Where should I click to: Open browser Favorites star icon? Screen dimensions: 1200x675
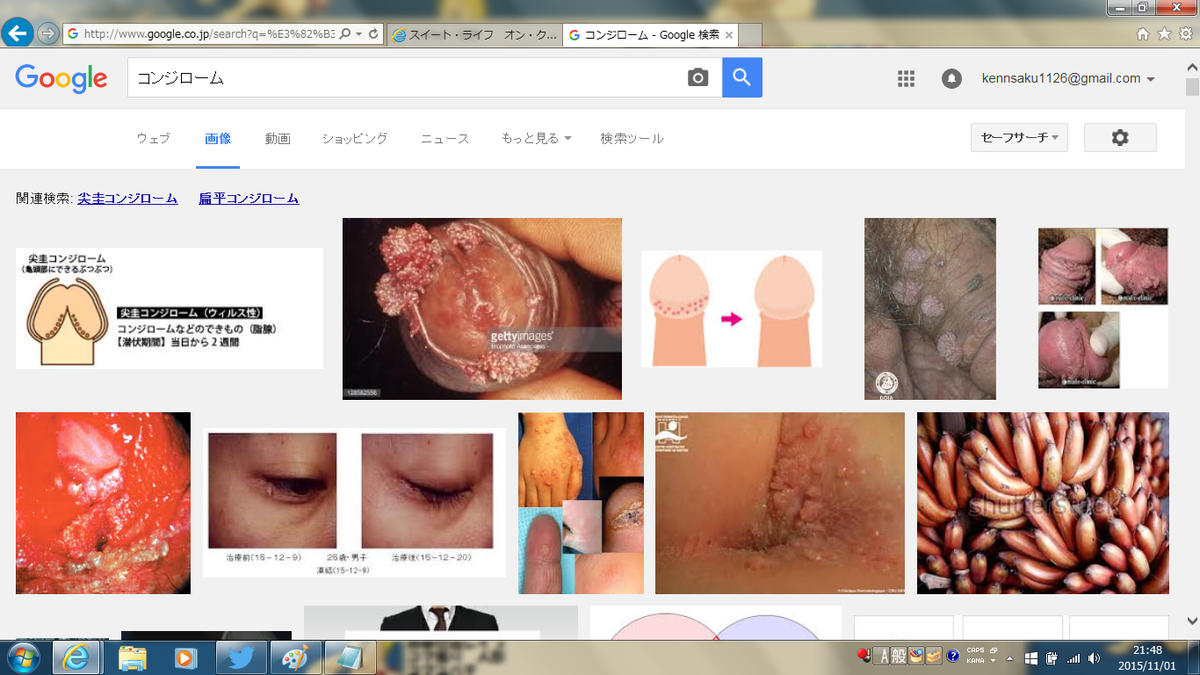tap(1163, 33)
